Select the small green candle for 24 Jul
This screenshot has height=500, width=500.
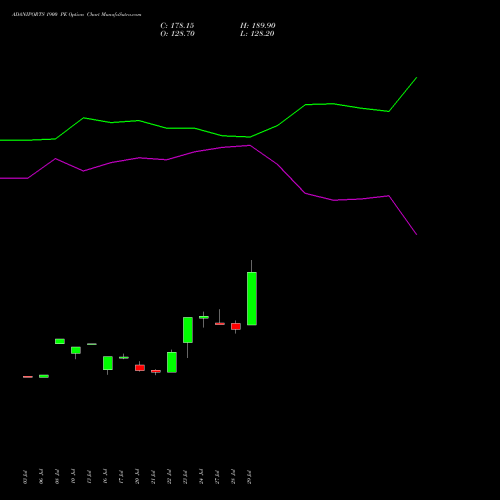click(204, 317)
